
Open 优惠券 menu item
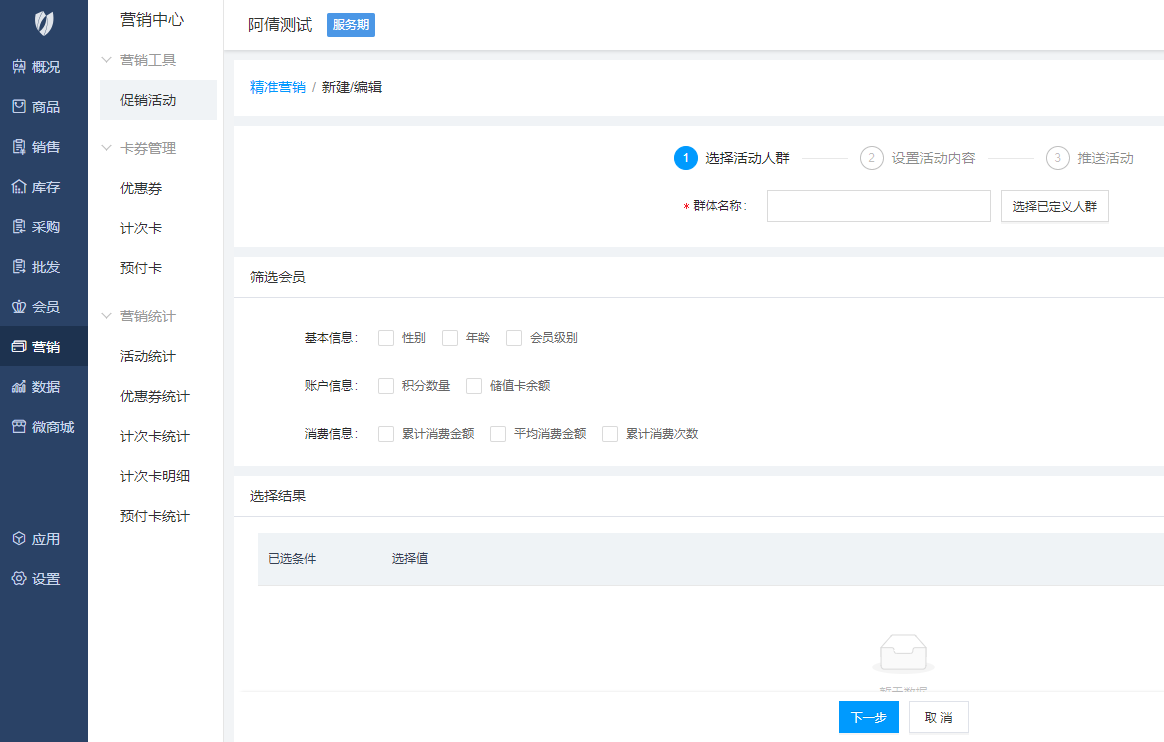tap(141, 188)
